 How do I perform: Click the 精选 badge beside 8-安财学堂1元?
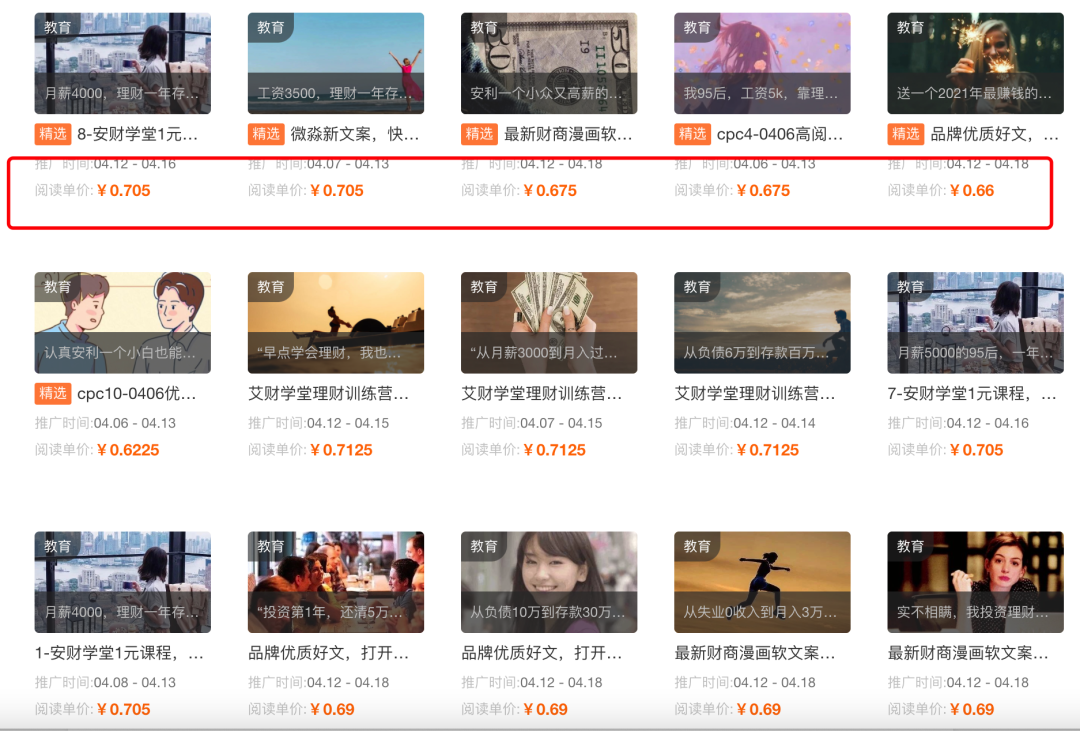pos(53,134)
